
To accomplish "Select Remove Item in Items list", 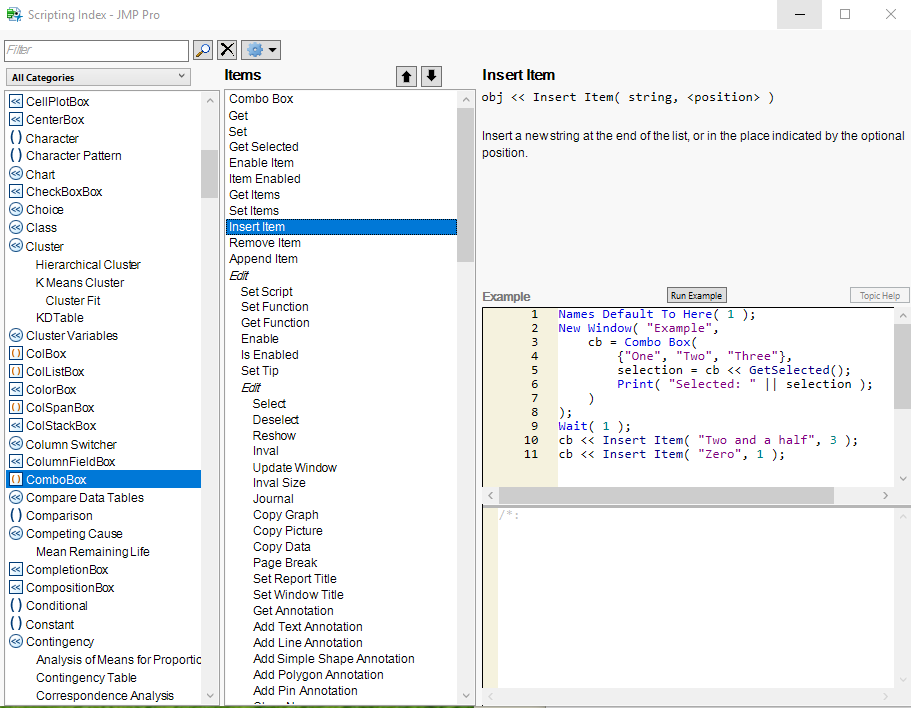I will tap(265, 243).
